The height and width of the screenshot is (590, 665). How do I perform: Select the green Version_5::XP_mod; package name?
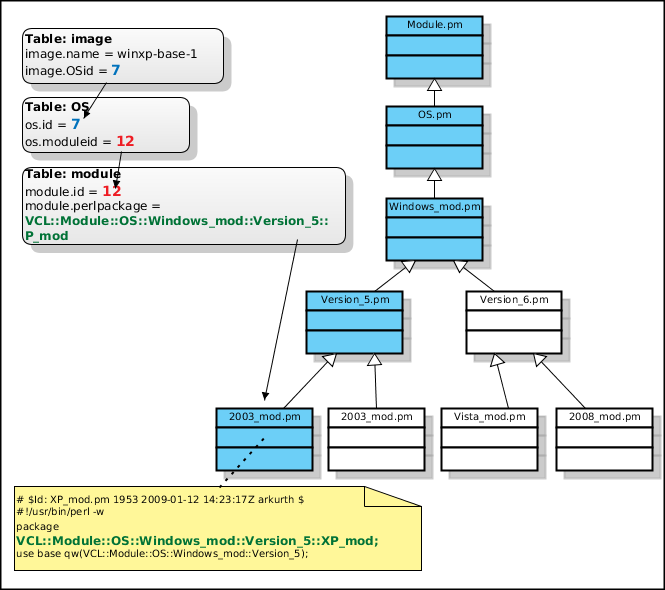[x=197, y=541]
